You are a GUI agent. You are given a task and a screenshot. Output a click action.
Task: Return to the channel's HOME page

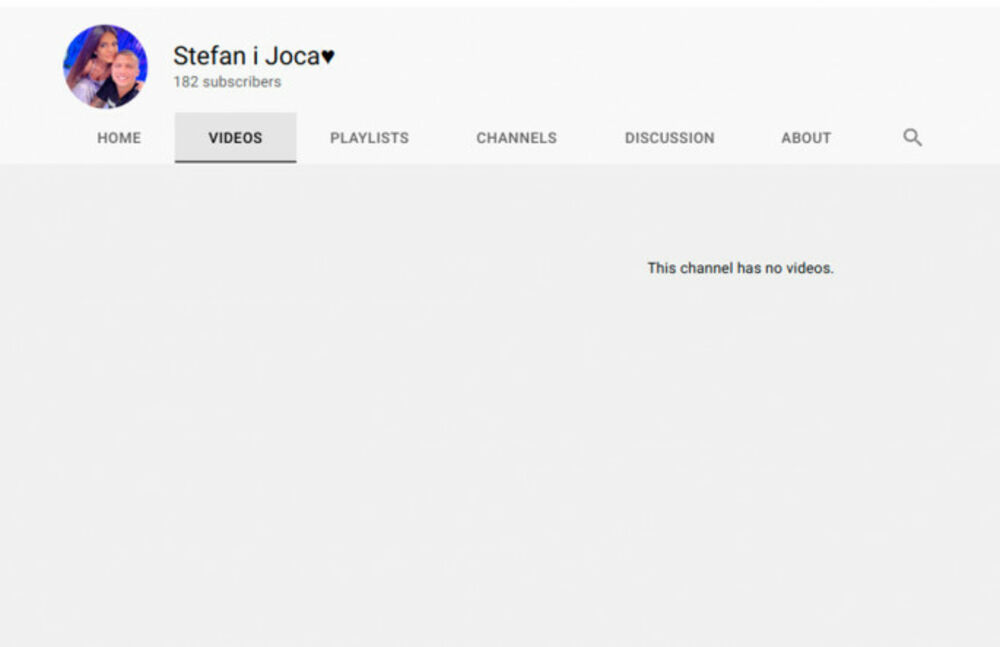[x=119, y=138]
